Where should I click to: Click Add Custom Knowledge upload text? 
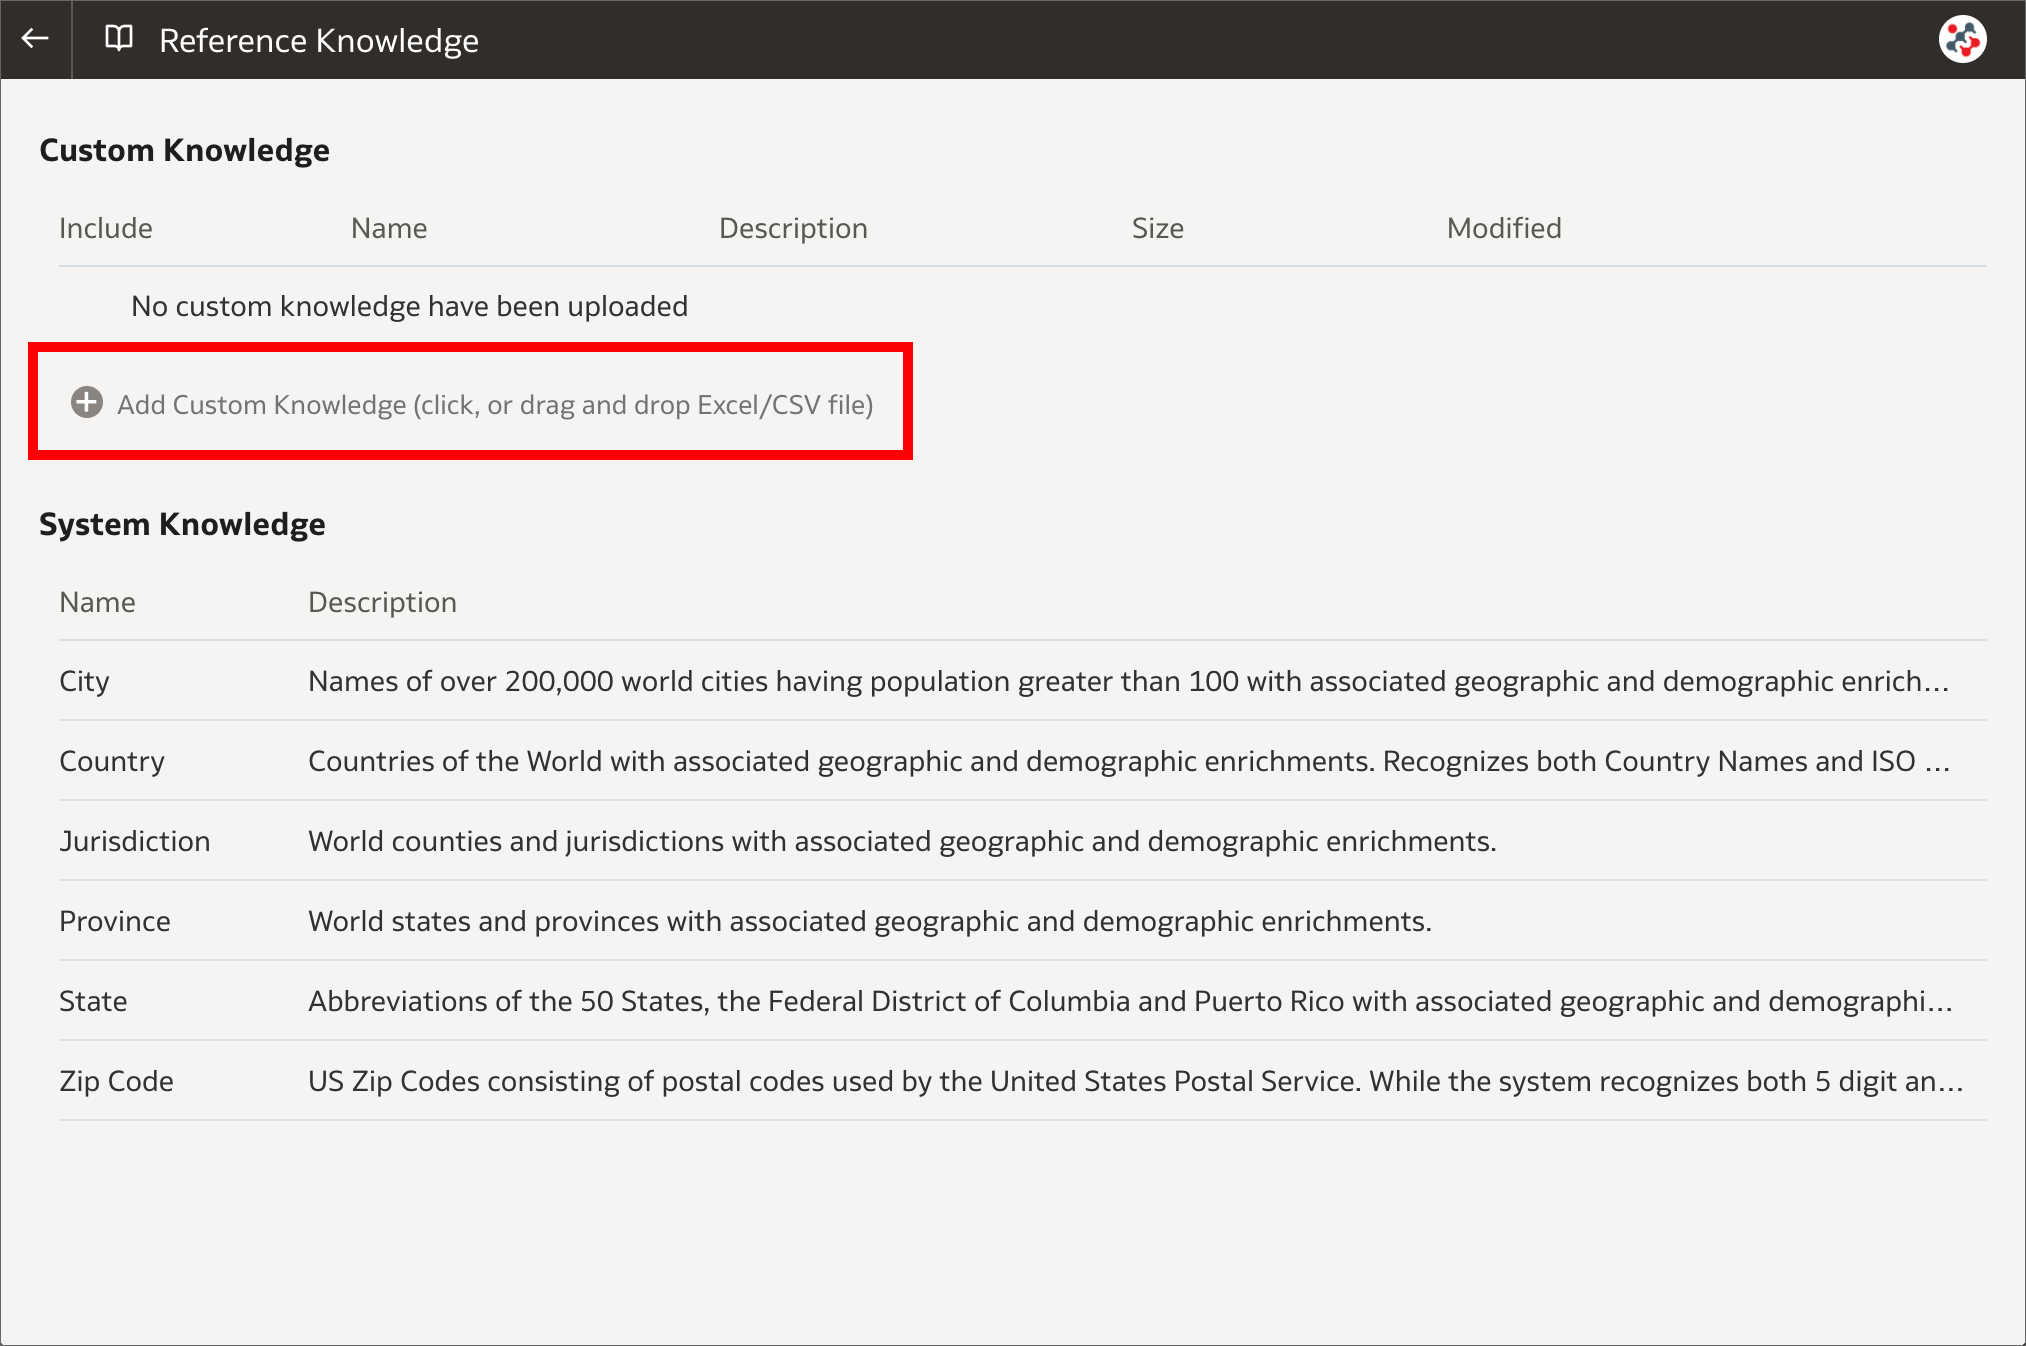coord(495,404)
